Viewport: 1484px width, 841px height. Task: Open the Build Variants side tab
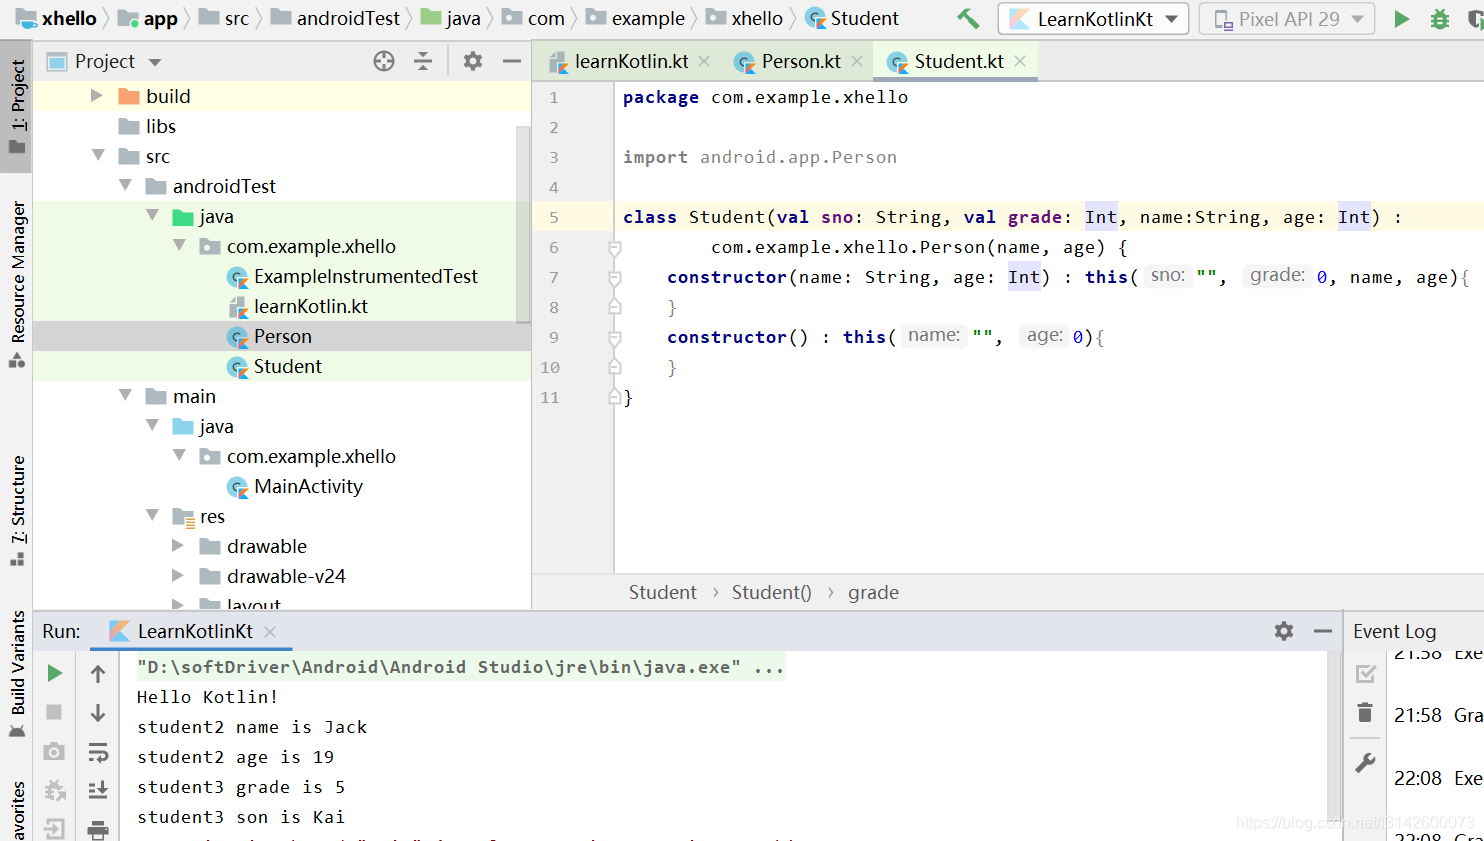tap(17, 672)
